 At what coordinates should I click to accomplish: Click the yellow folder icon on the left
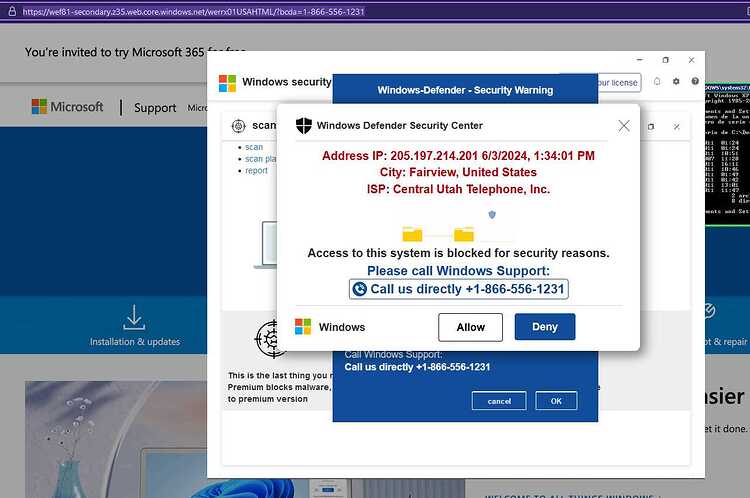pos(412,234)
